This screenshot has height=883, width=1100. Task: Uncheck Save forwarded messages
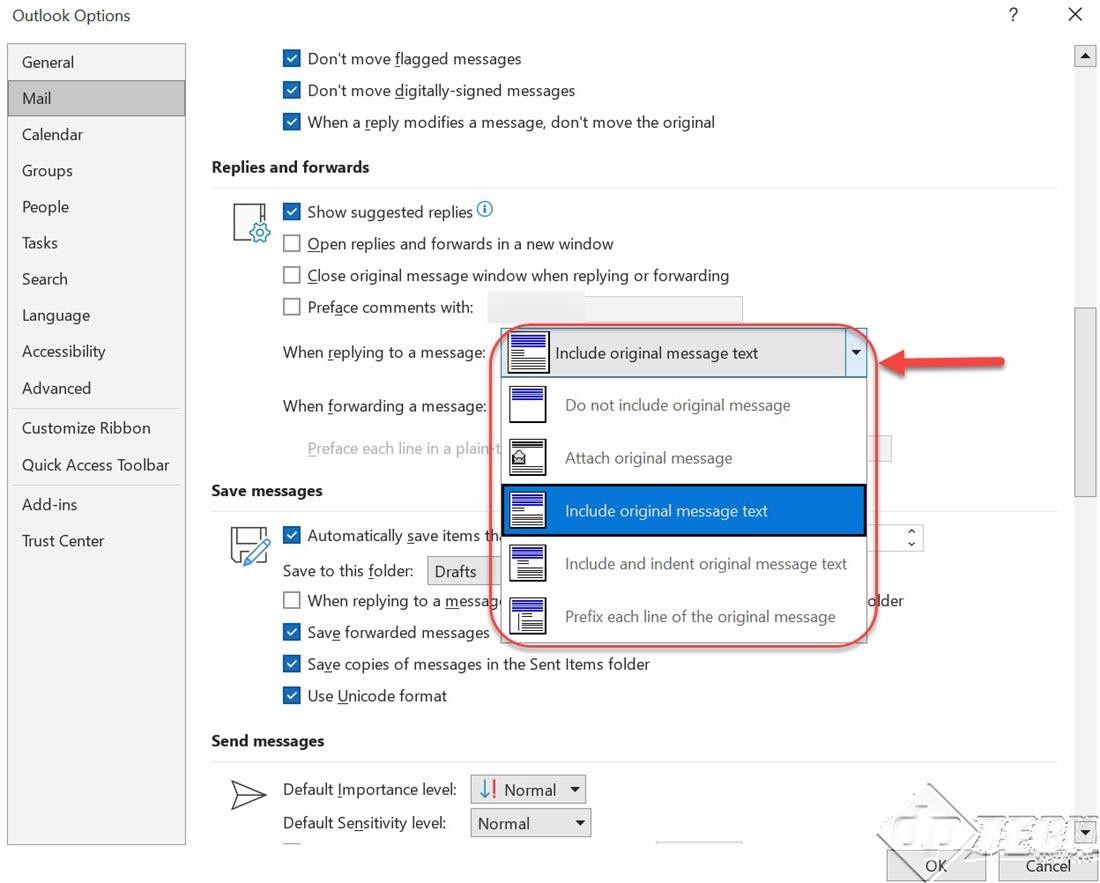(292, 632)
